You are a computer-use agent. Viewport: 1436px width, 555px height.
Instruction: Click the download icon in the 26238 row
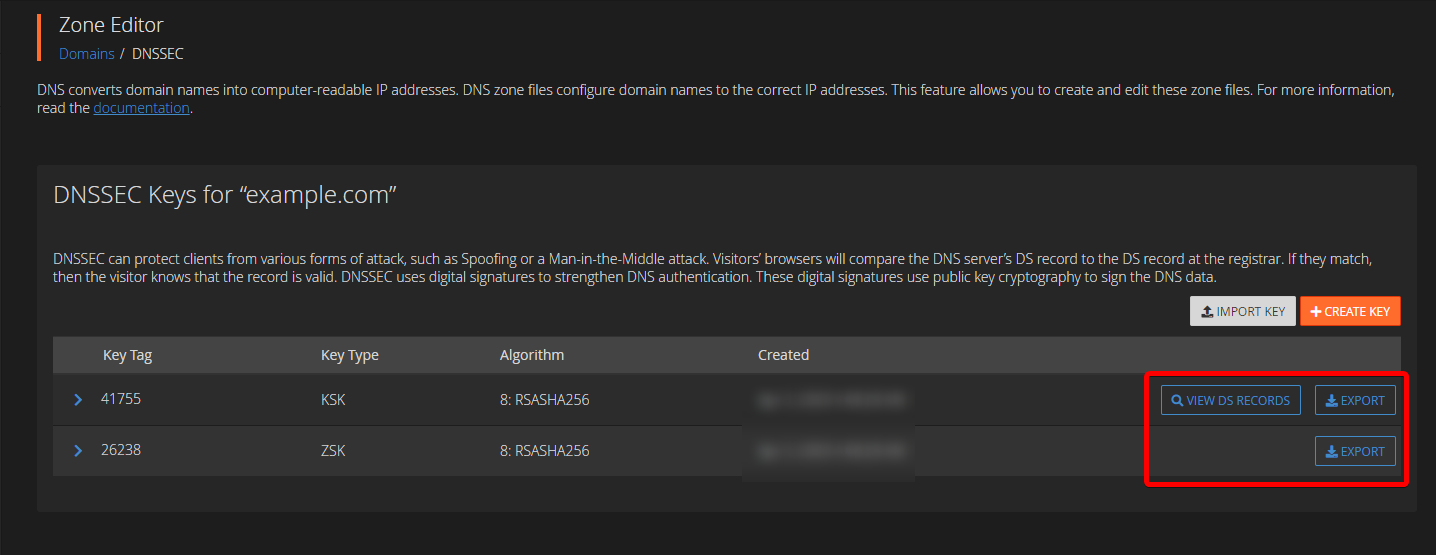[x=1331, y=452]
